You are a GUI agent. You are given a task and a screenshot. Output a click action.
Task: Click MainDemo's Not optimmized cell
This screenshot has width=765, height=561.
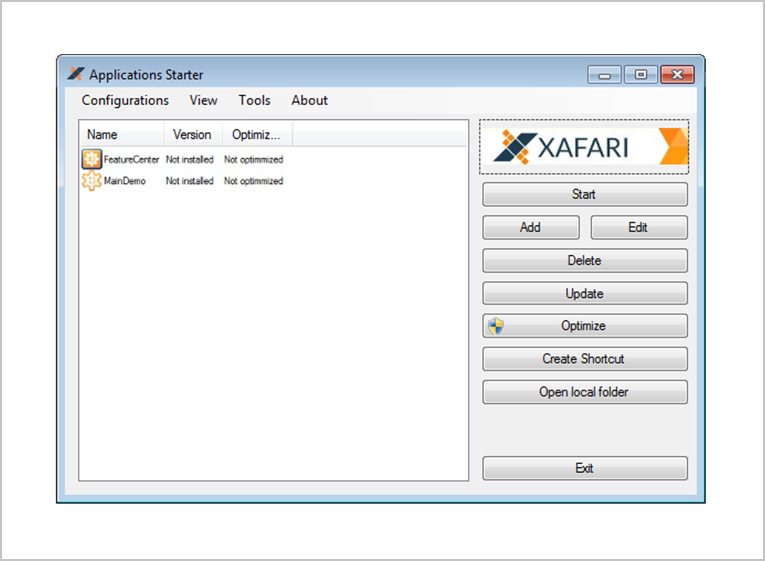click(x=253, y=181)
